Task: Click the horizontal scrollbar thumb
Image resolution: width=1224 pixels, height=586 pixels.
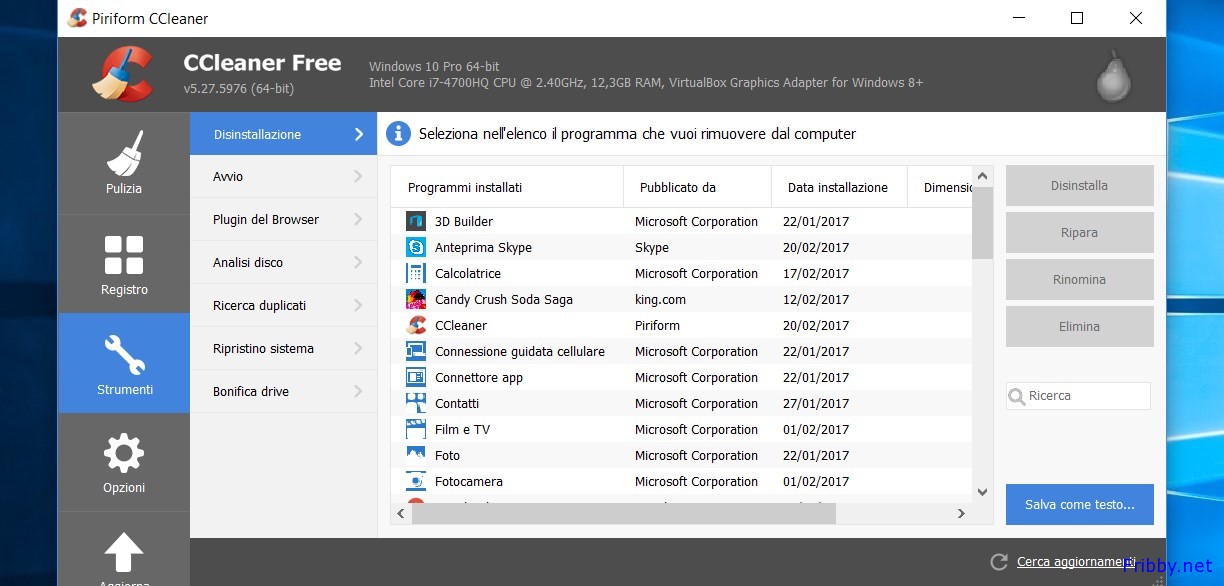Action: 623,513
